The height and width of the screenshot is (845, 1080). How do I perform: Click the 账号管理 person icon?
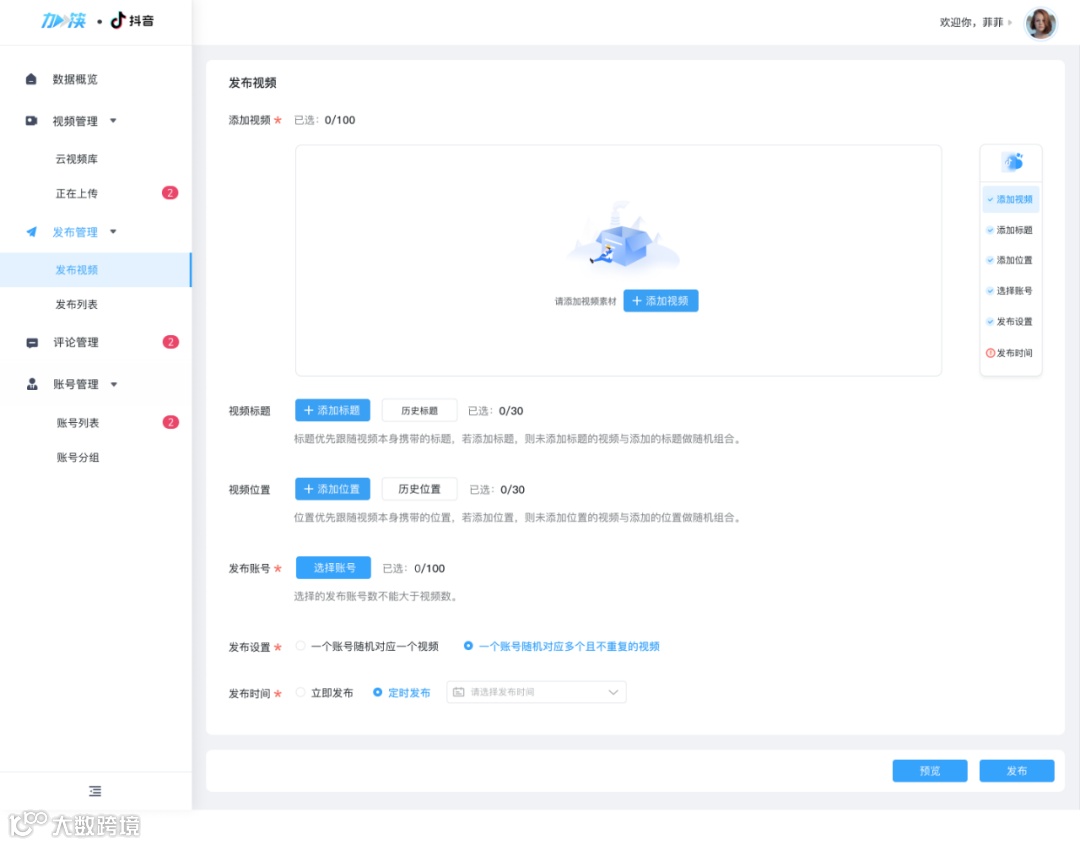(32, 384)
